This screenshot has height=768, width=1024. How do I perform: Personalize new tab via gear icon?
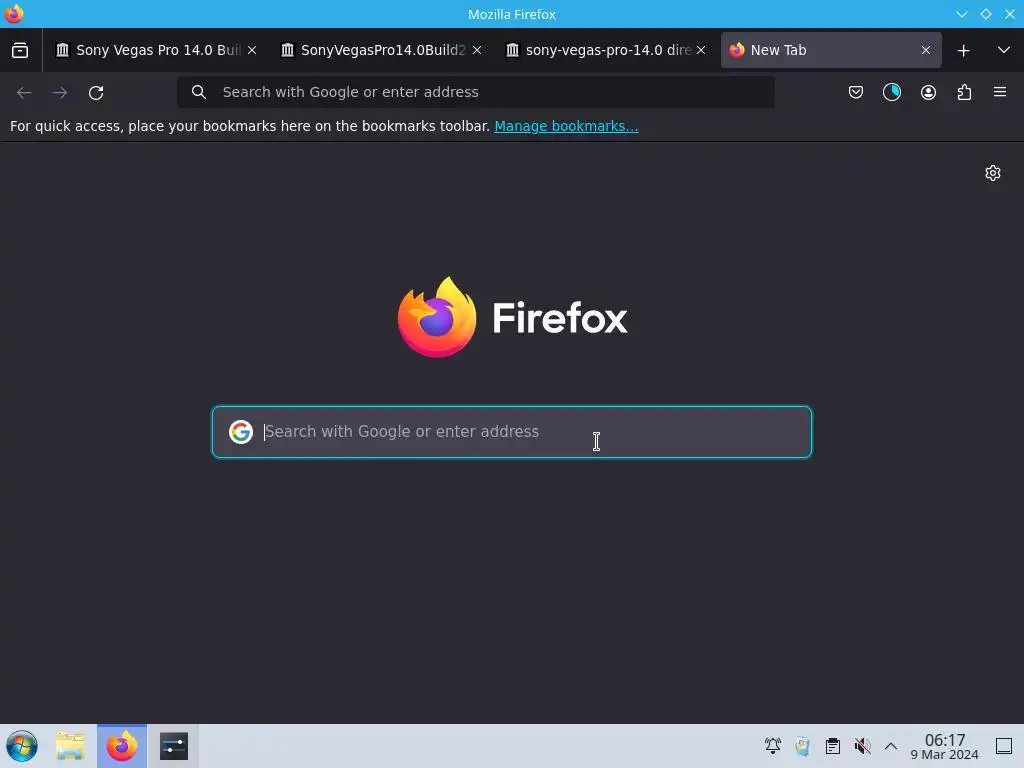(x=993, y=173)
